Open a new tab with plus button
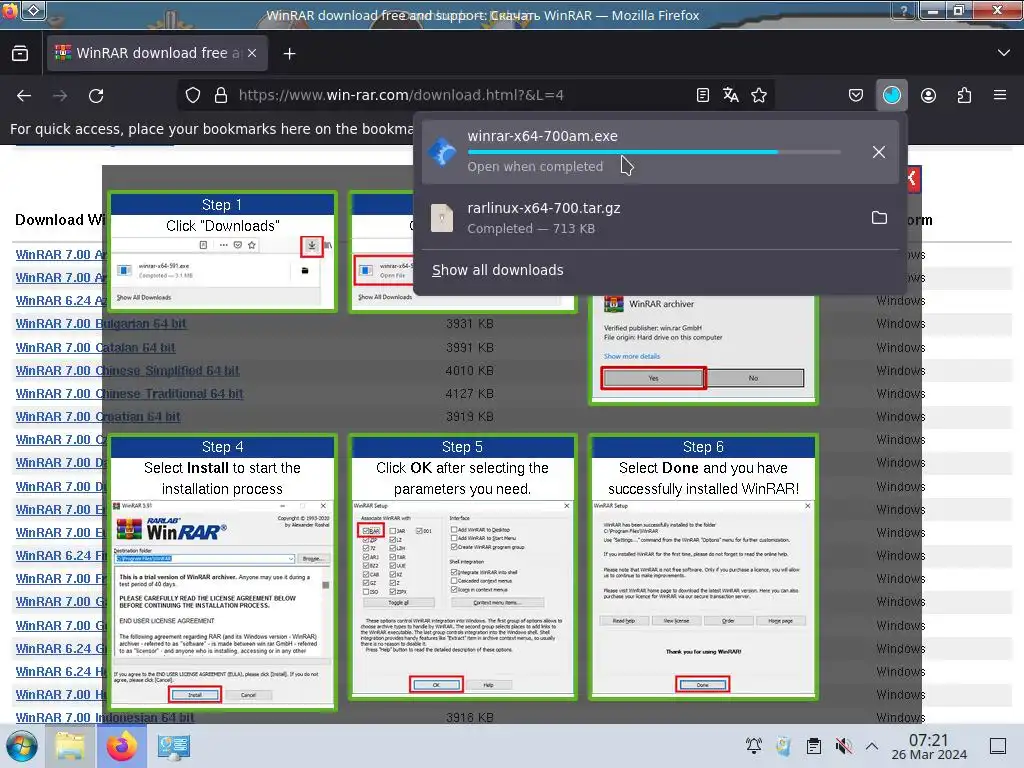The height and width of the screenshot is (768, 1024). point(289,54)
